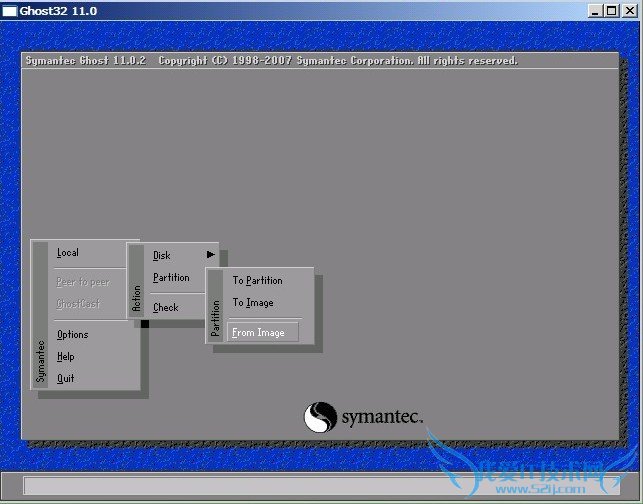Select Disk in the Action menu
This screenshot has width=643, height=504.
[162, 255]
